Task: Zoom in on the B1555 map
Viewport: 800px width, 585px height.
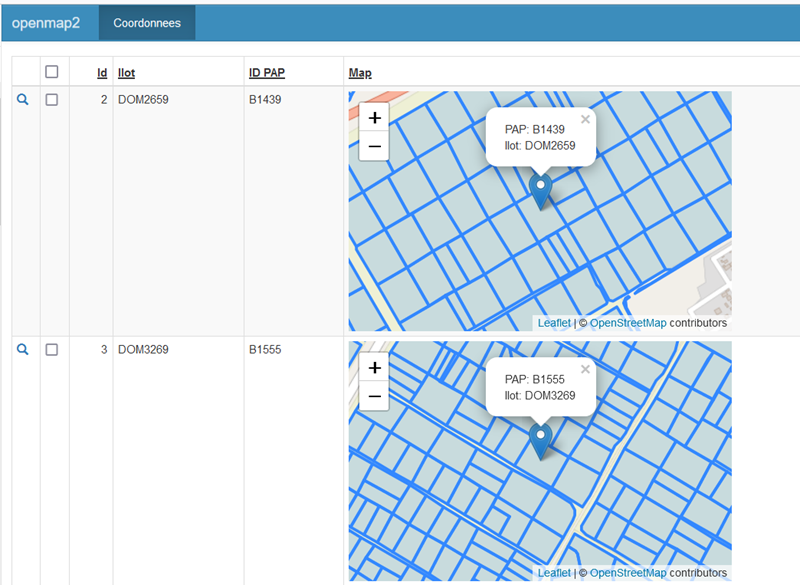Action: 374,368
